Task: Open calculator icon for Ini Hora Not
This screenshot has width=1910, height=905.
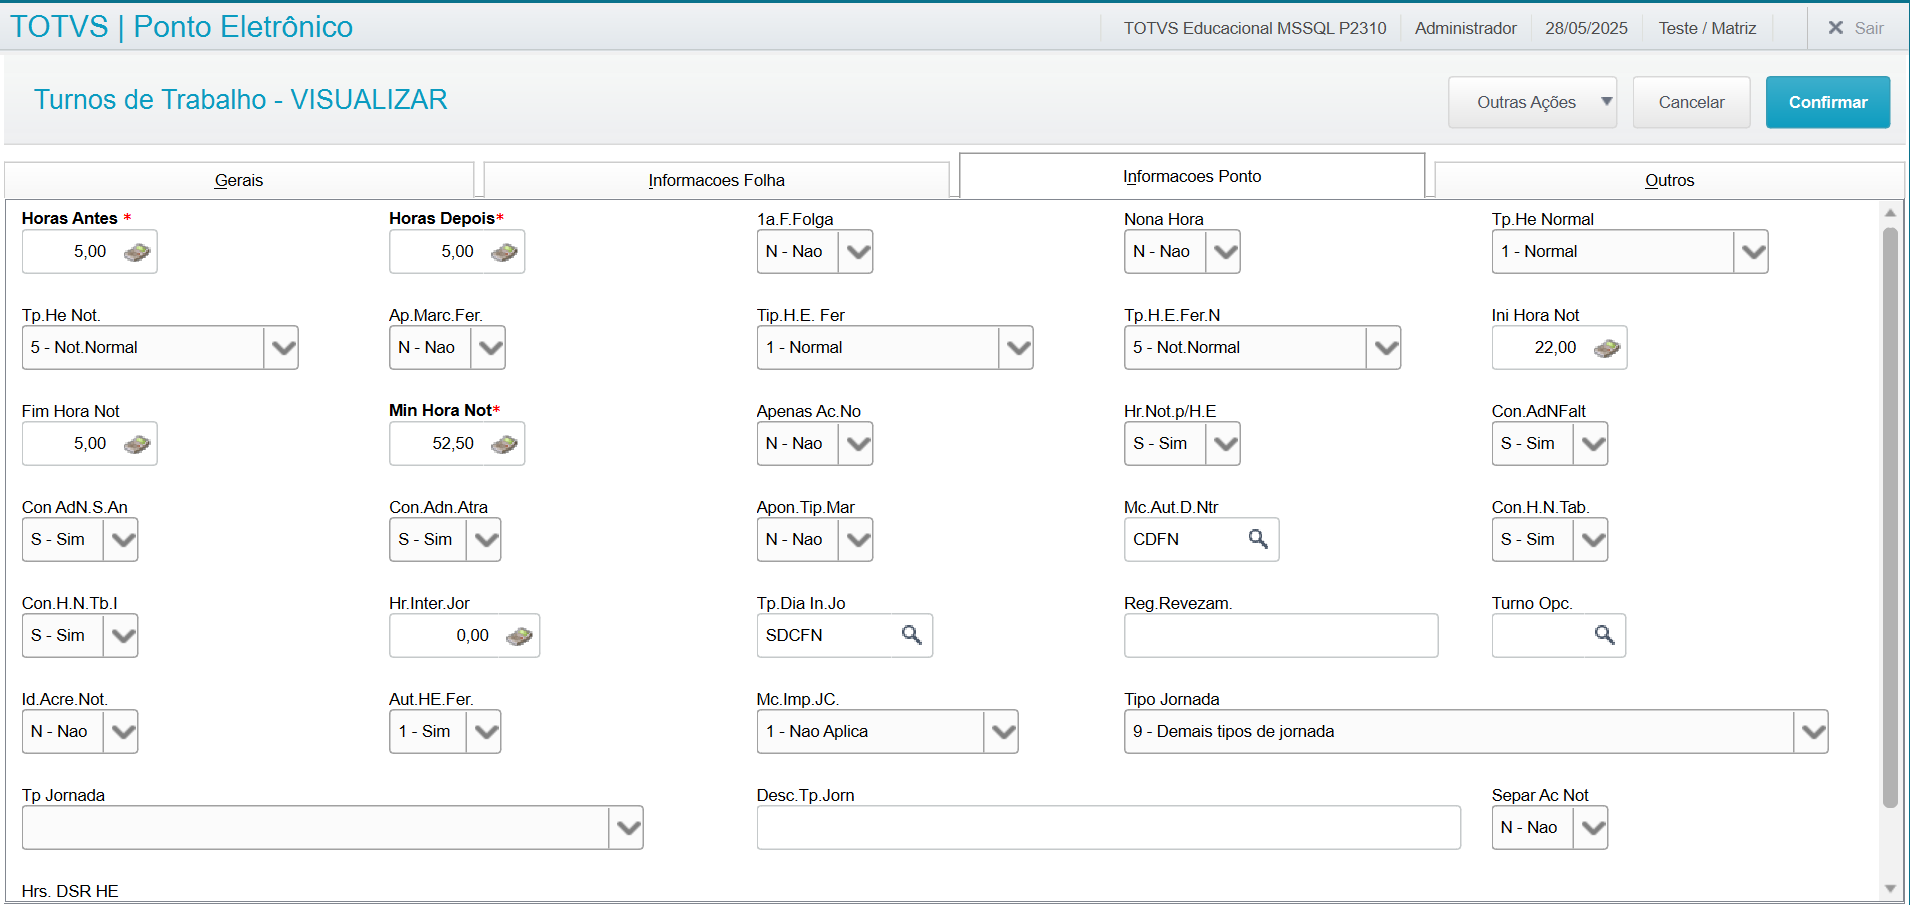Action: 1607,348
